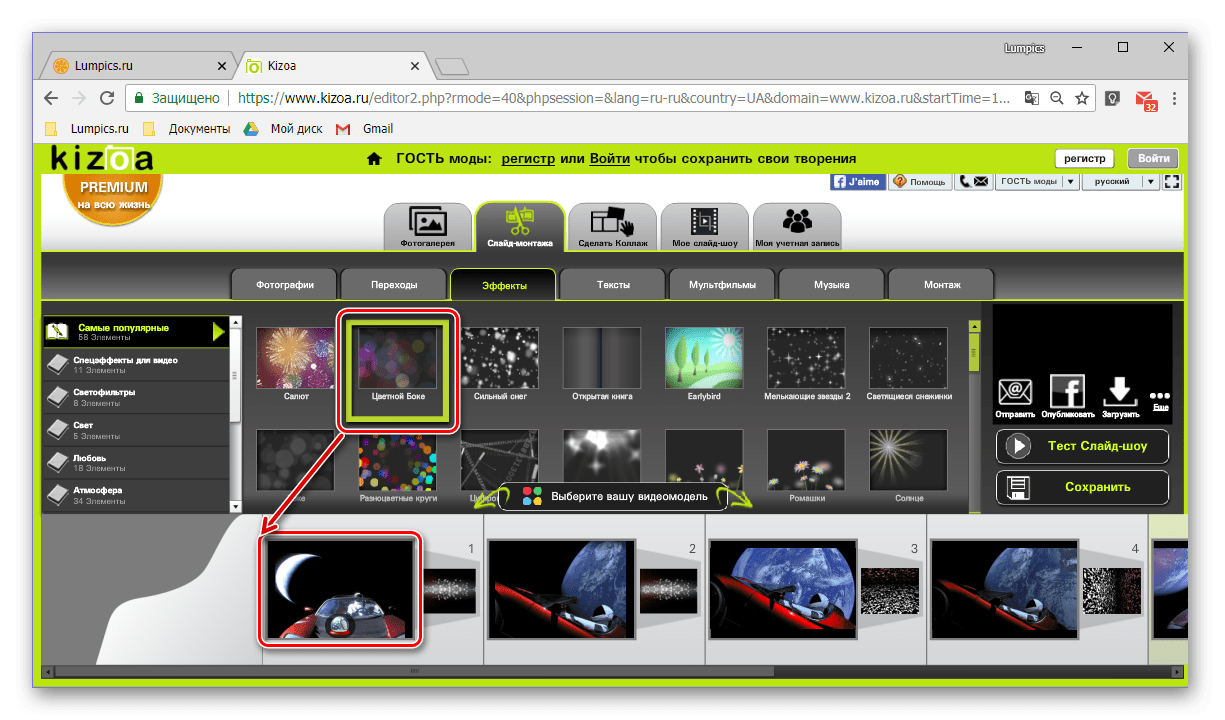Image resolution: width=1225 pixels, height=720 pixels.
Task: Click the регистр button
Action: pos(1085,158)
